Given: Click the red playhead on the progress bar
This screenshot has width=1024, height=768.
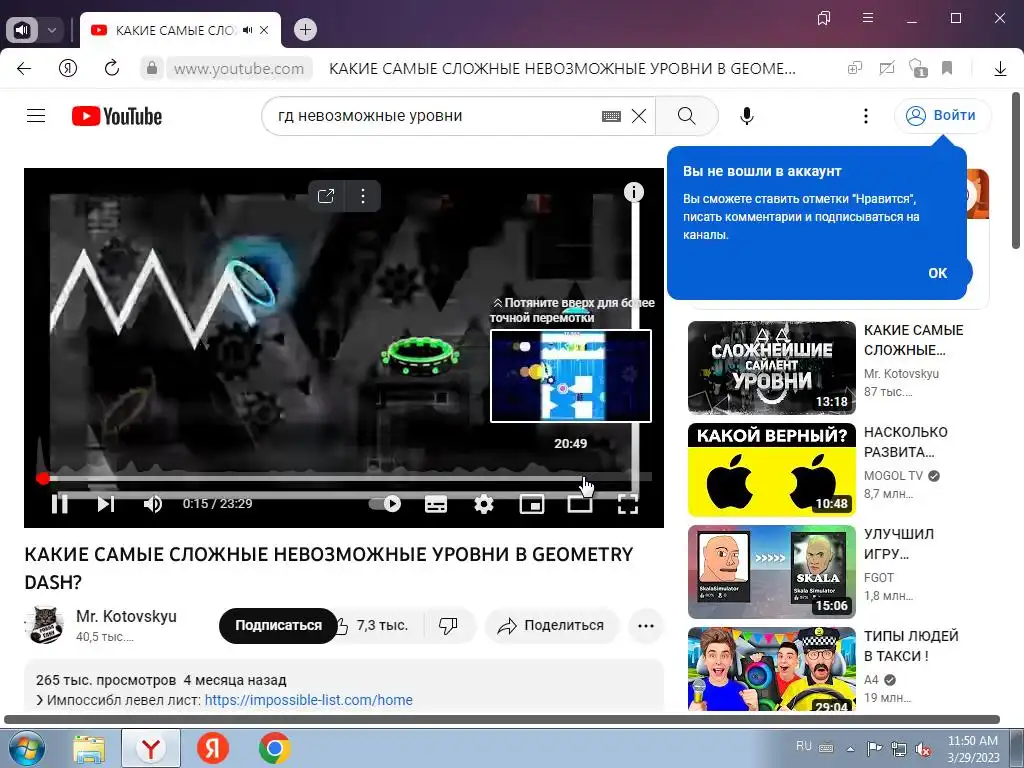Looking at the screenshot, I should pos(42,479).
